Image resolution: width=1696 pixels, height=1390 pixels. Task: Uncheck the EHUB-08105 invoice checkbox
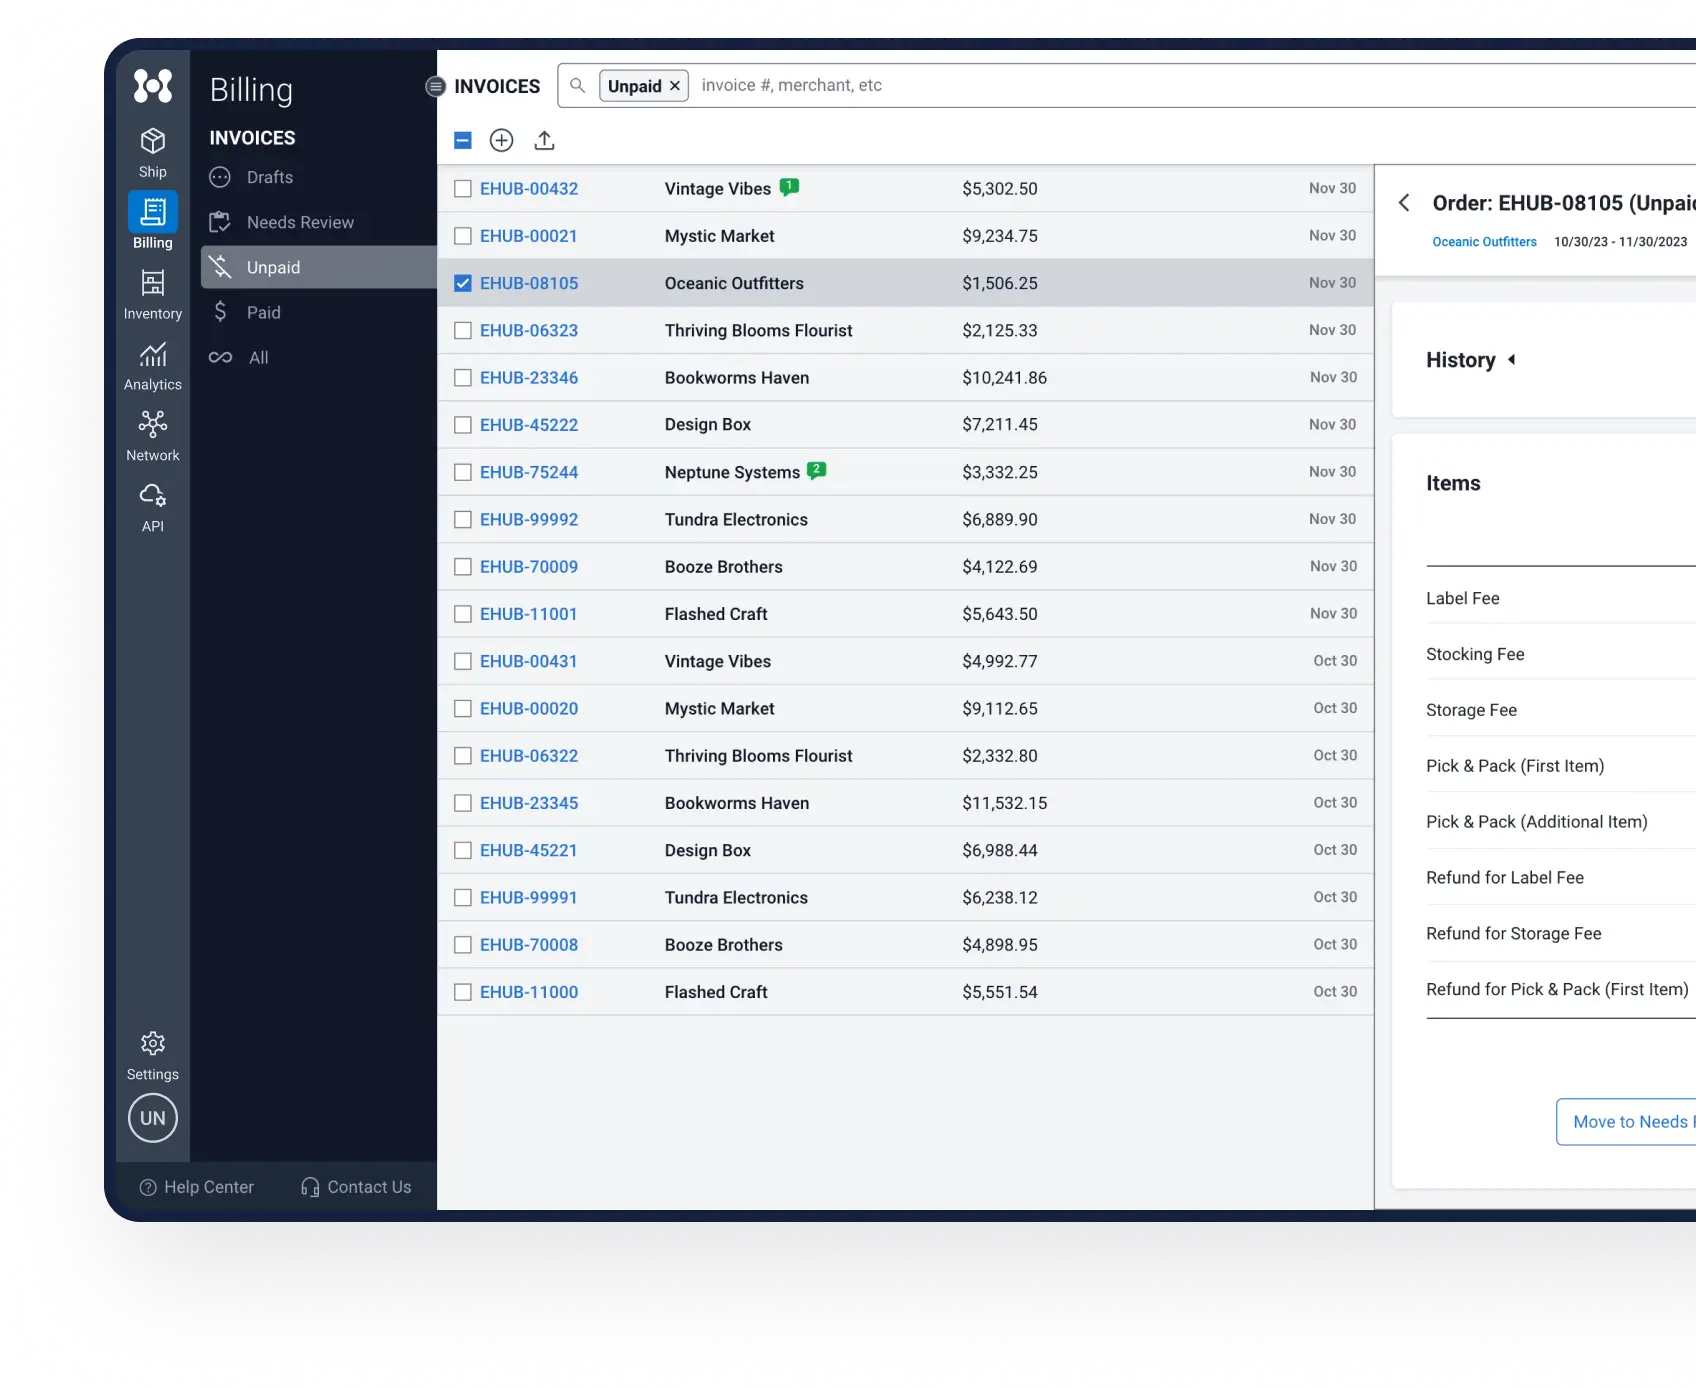point(463,283)
